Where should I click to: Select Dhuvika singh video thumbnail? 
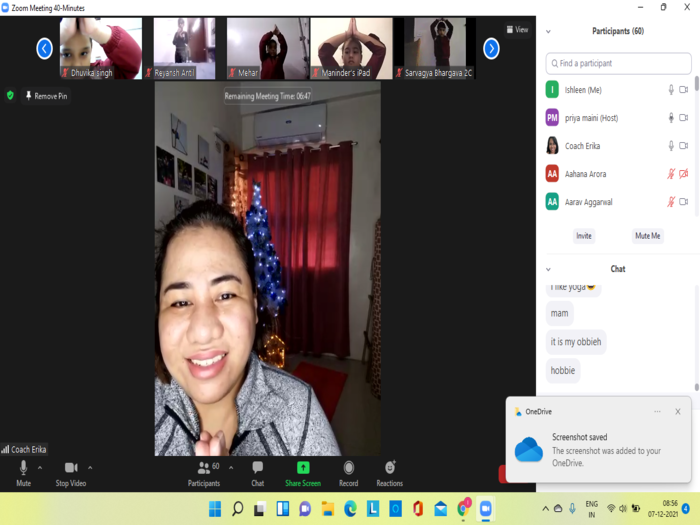(101, 49)
